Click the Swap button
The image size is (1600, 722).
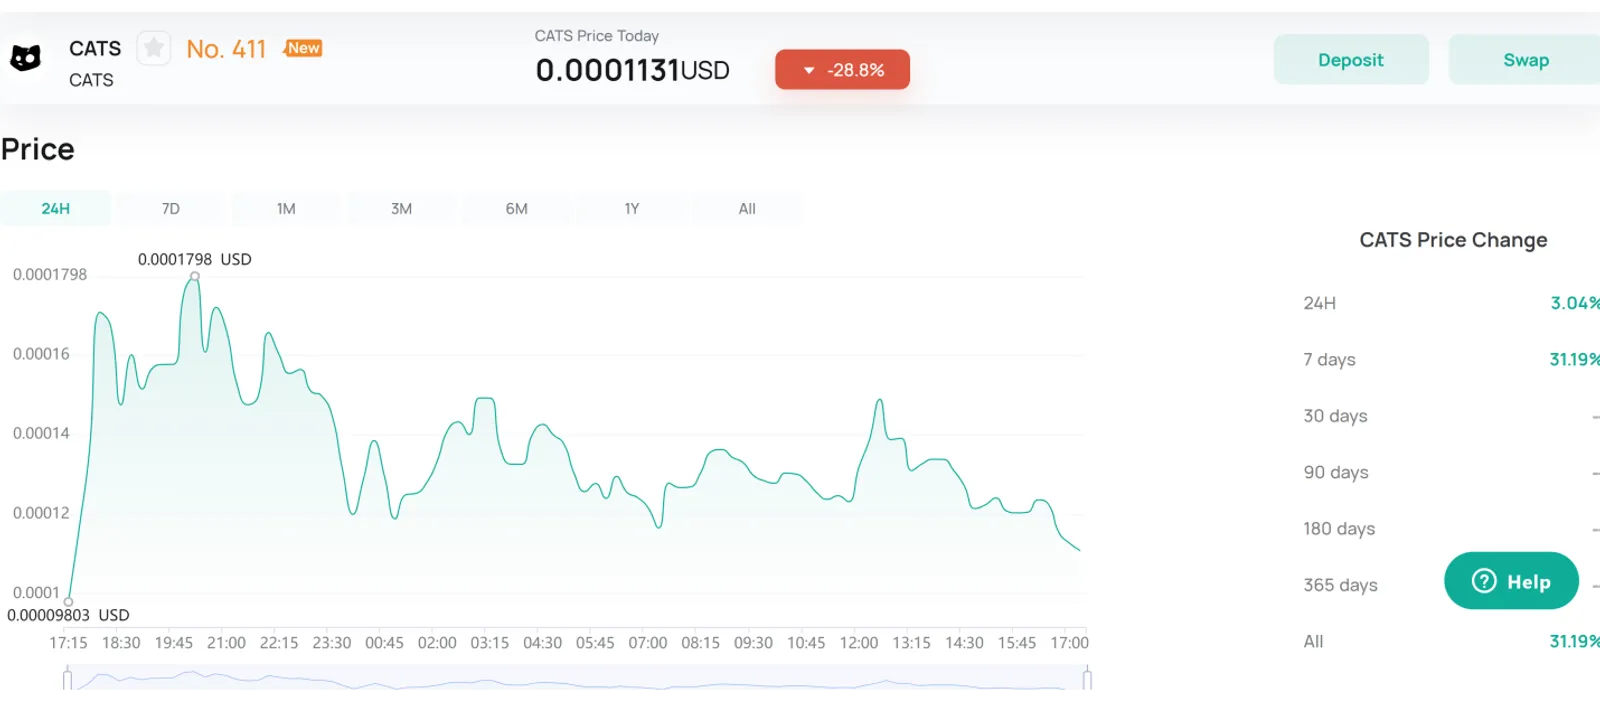coord(1525,60)
